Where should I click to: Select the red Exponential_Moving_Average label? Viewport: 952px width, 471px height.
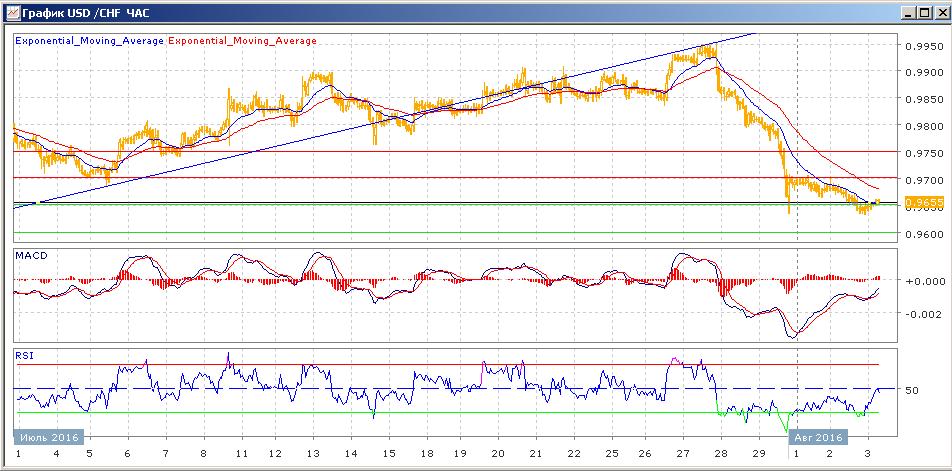[x=242, y=41]
